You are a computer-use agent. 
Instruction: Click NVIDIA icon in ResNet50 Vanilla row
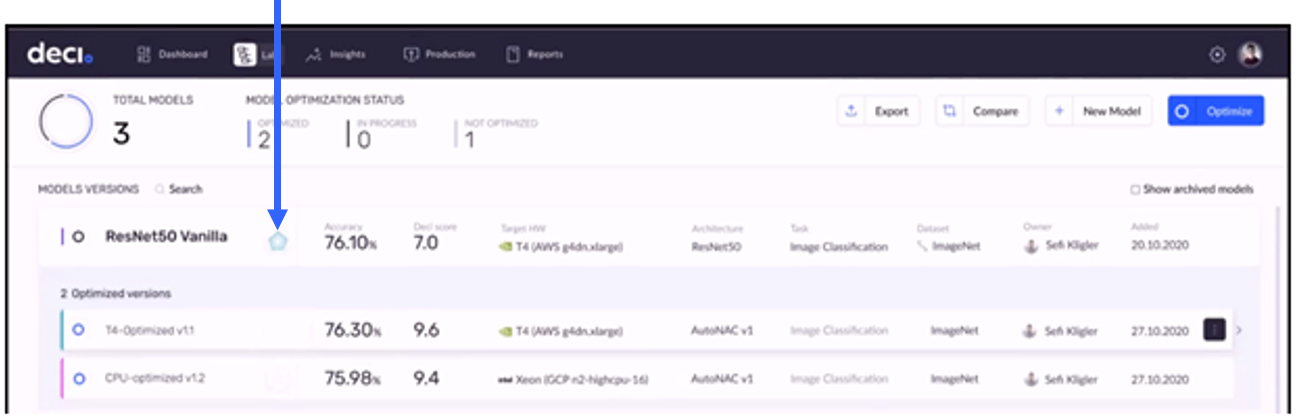[x=506, y=246]
